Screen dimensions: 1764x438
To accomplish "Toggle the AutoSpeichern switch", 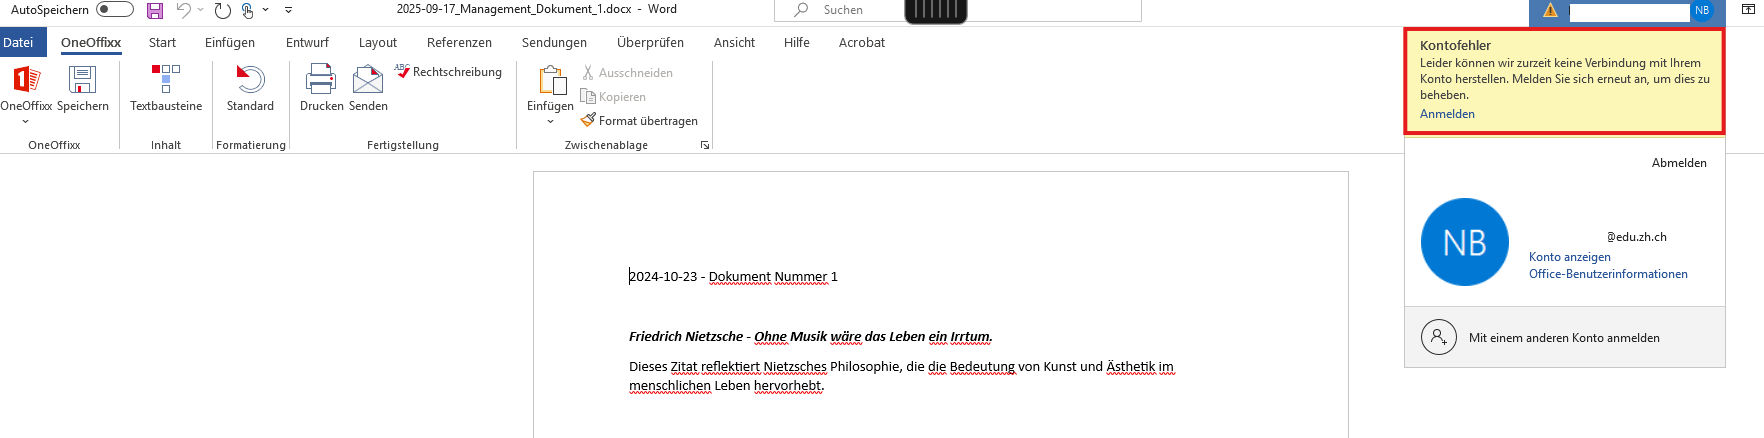I will click(115, 10).
